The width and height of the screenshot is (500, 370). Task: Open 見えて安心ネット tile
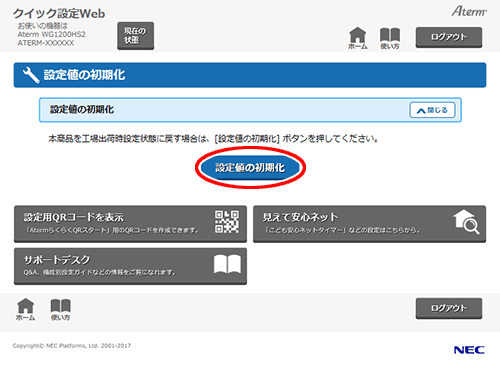(x=369, y=224)
